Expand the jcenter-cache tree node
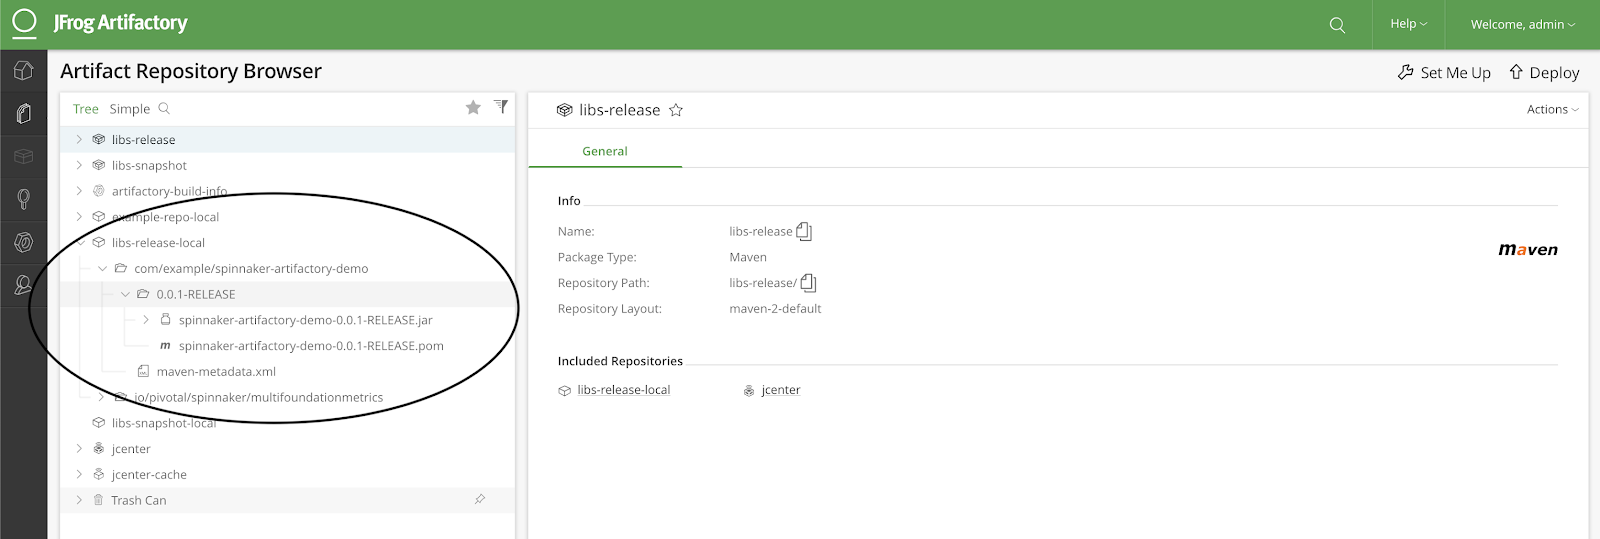The image size is (1600, 539). pos(79,475)
